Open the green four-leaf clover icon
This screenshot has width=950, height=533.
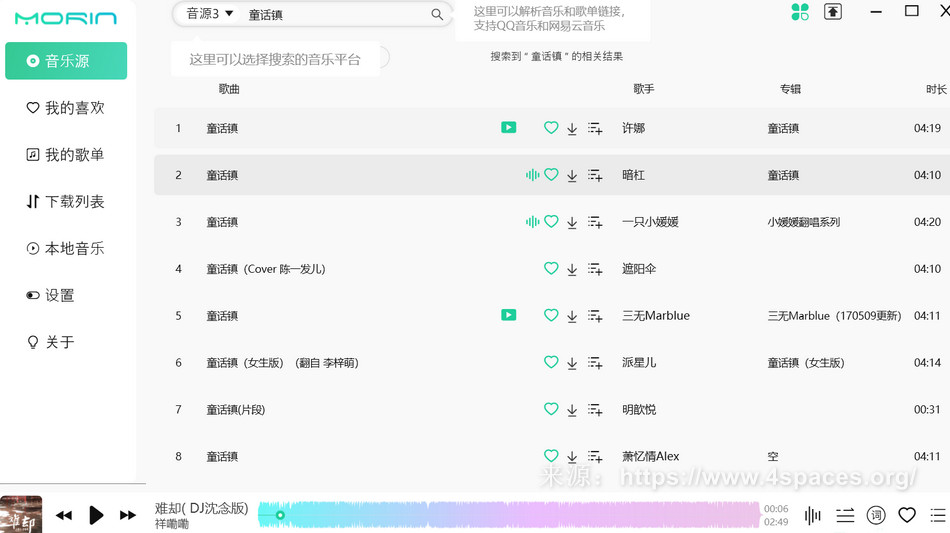pyautogui.click(x=800, y=12)
